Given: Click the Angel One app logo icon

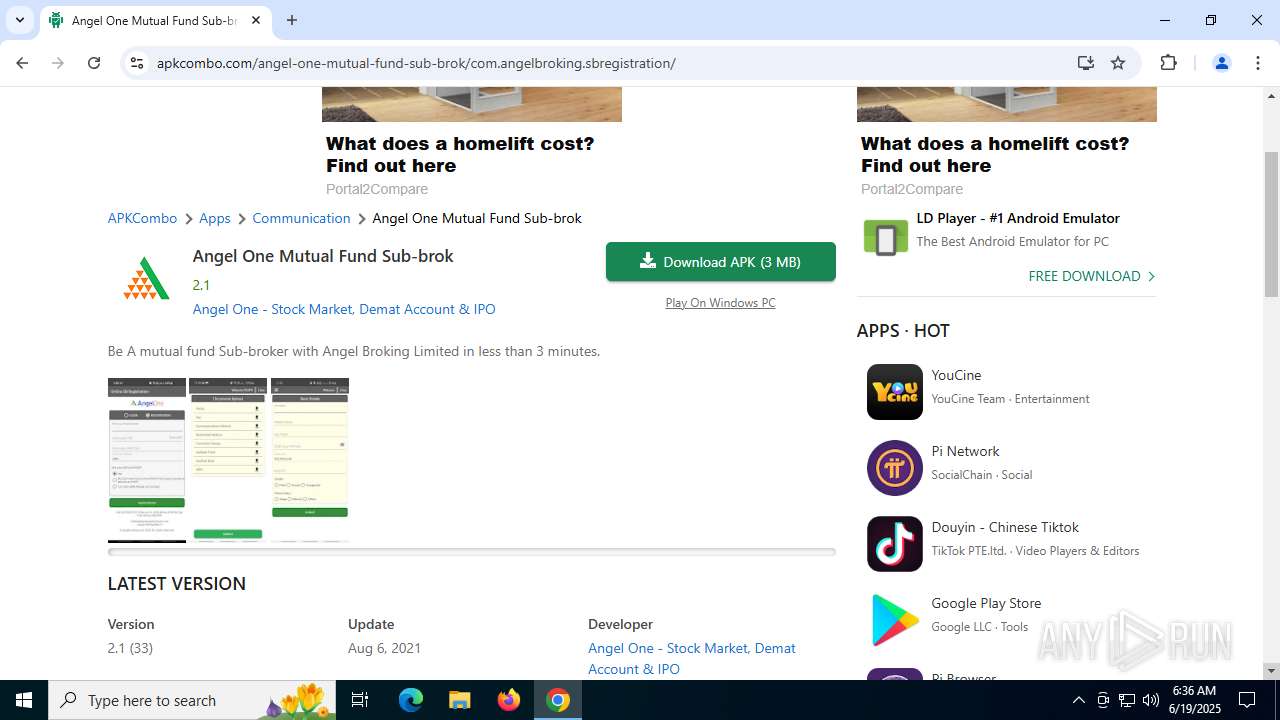Looking at the screenshot, I should click(146, 279).
